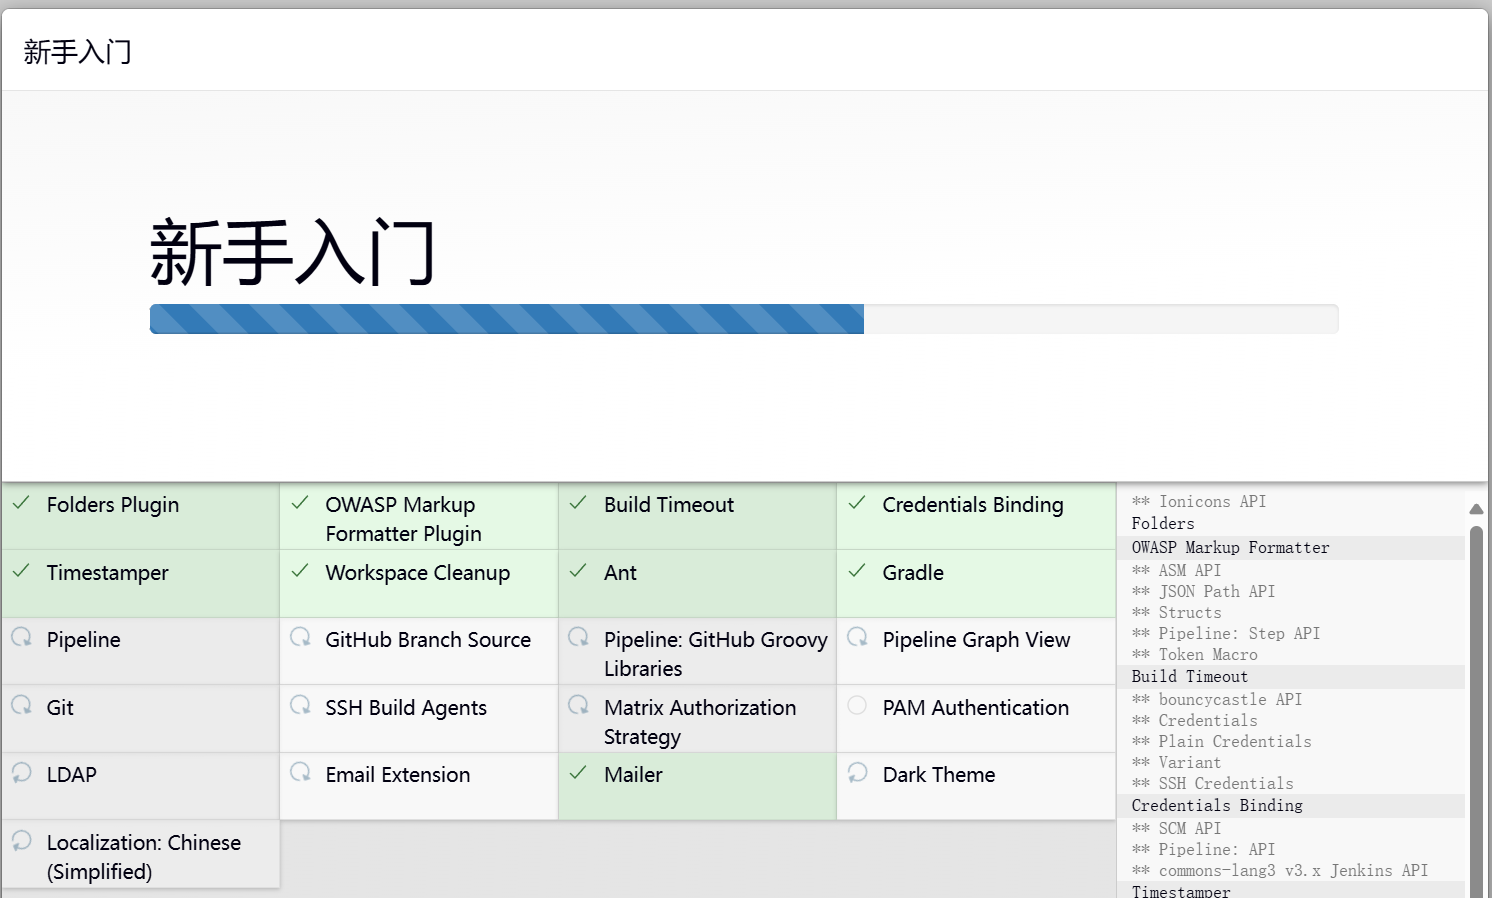The image size is (1492, 898).
Task: Click the installation progress bar
Action: pos(743,319)
